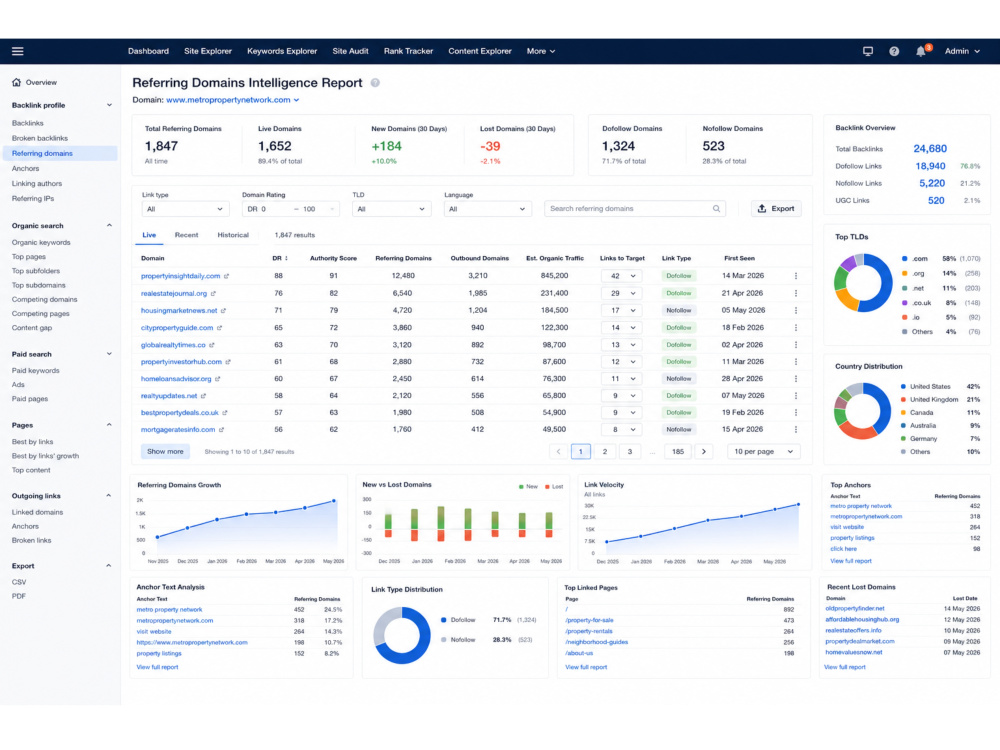Open Dashboard in top navigation
This screenshot has height=750, width=1000.
coord(148,51)
